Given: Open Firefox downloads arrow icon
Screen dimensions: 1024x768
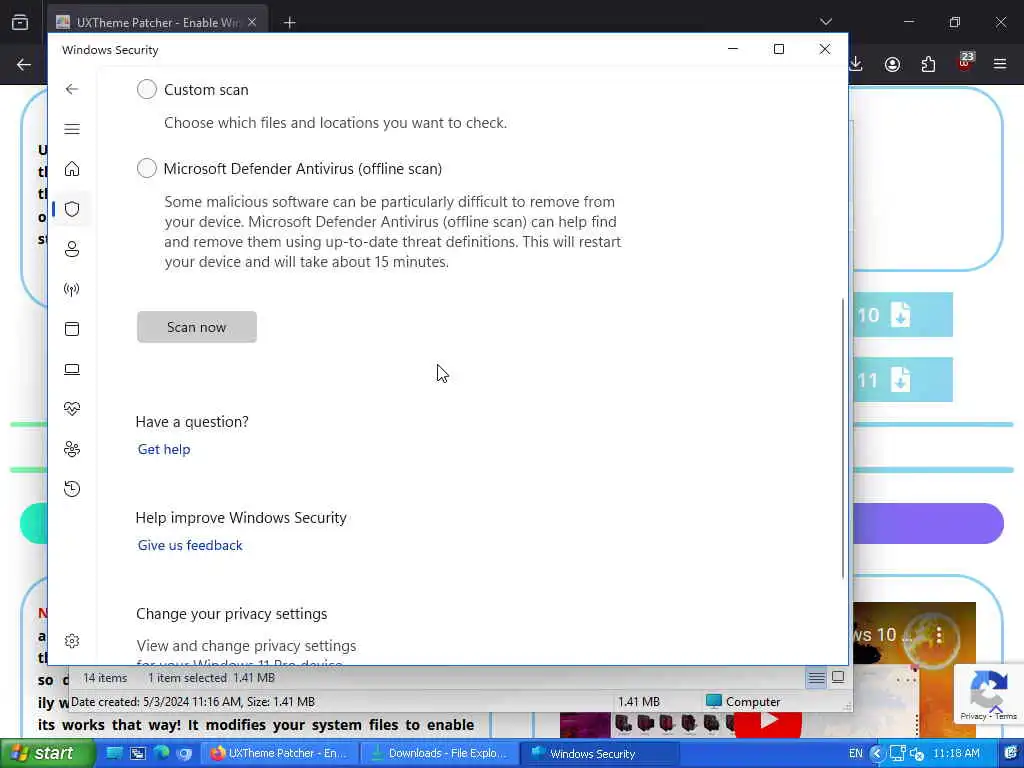Looking at the screenshot, I should pos(856,64).
